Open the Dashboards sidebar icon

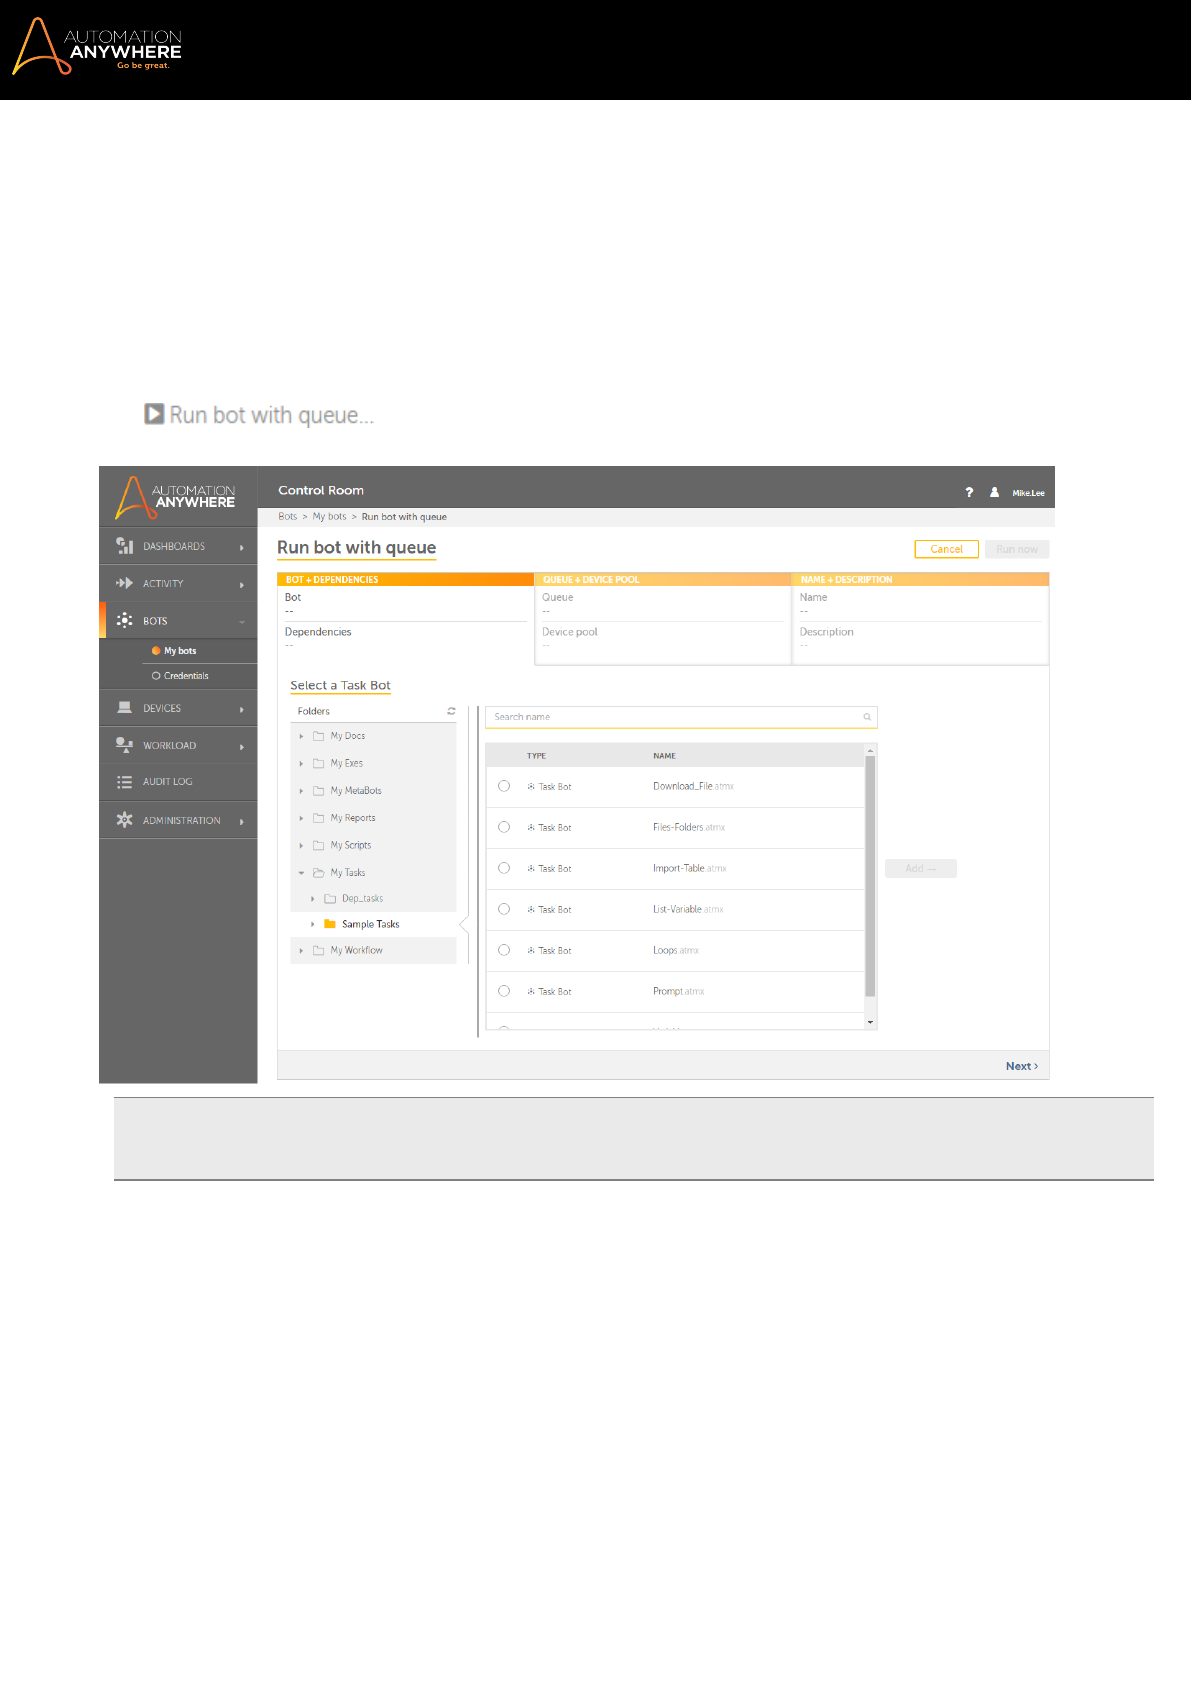point(125,546)
